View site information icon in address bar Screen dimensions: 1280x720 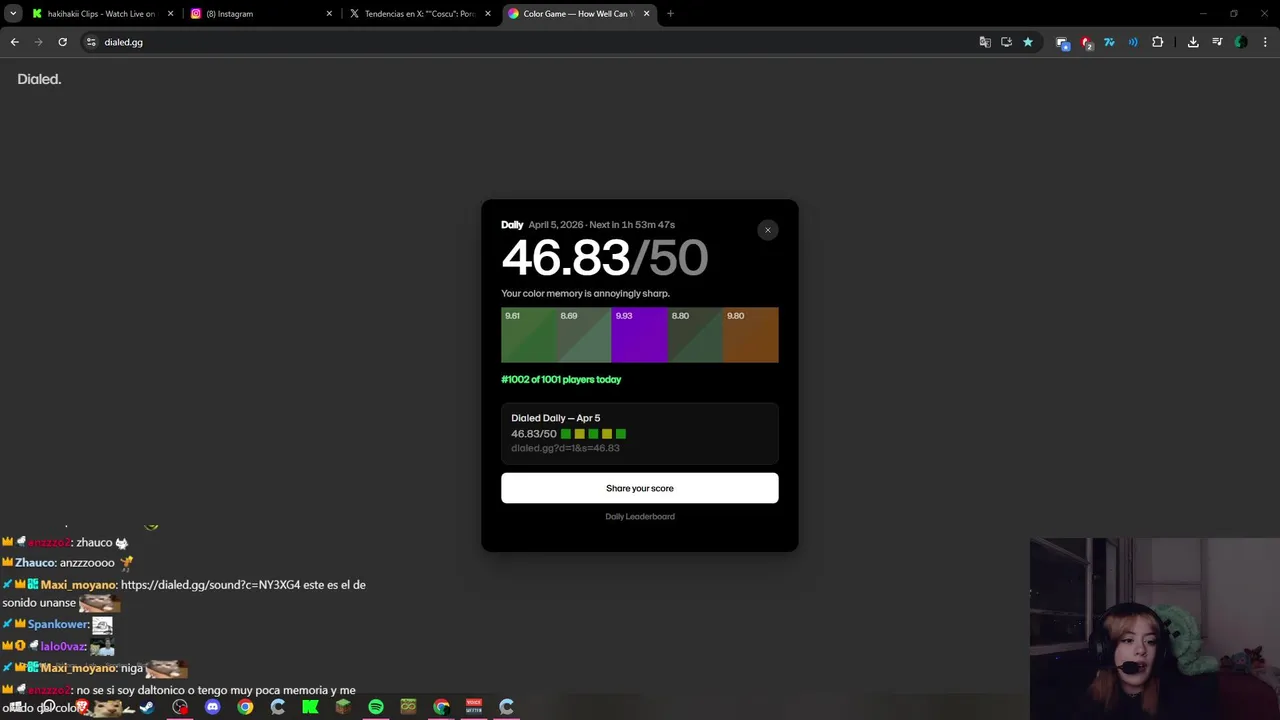[91, 42]
